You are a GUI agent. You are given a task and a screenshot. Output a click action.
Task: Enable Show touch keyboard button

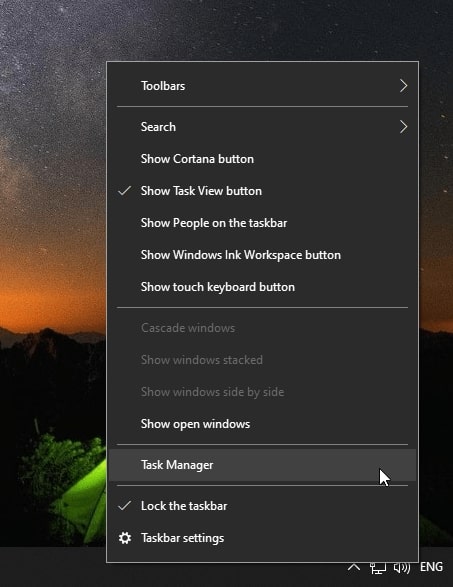point(262,287)
